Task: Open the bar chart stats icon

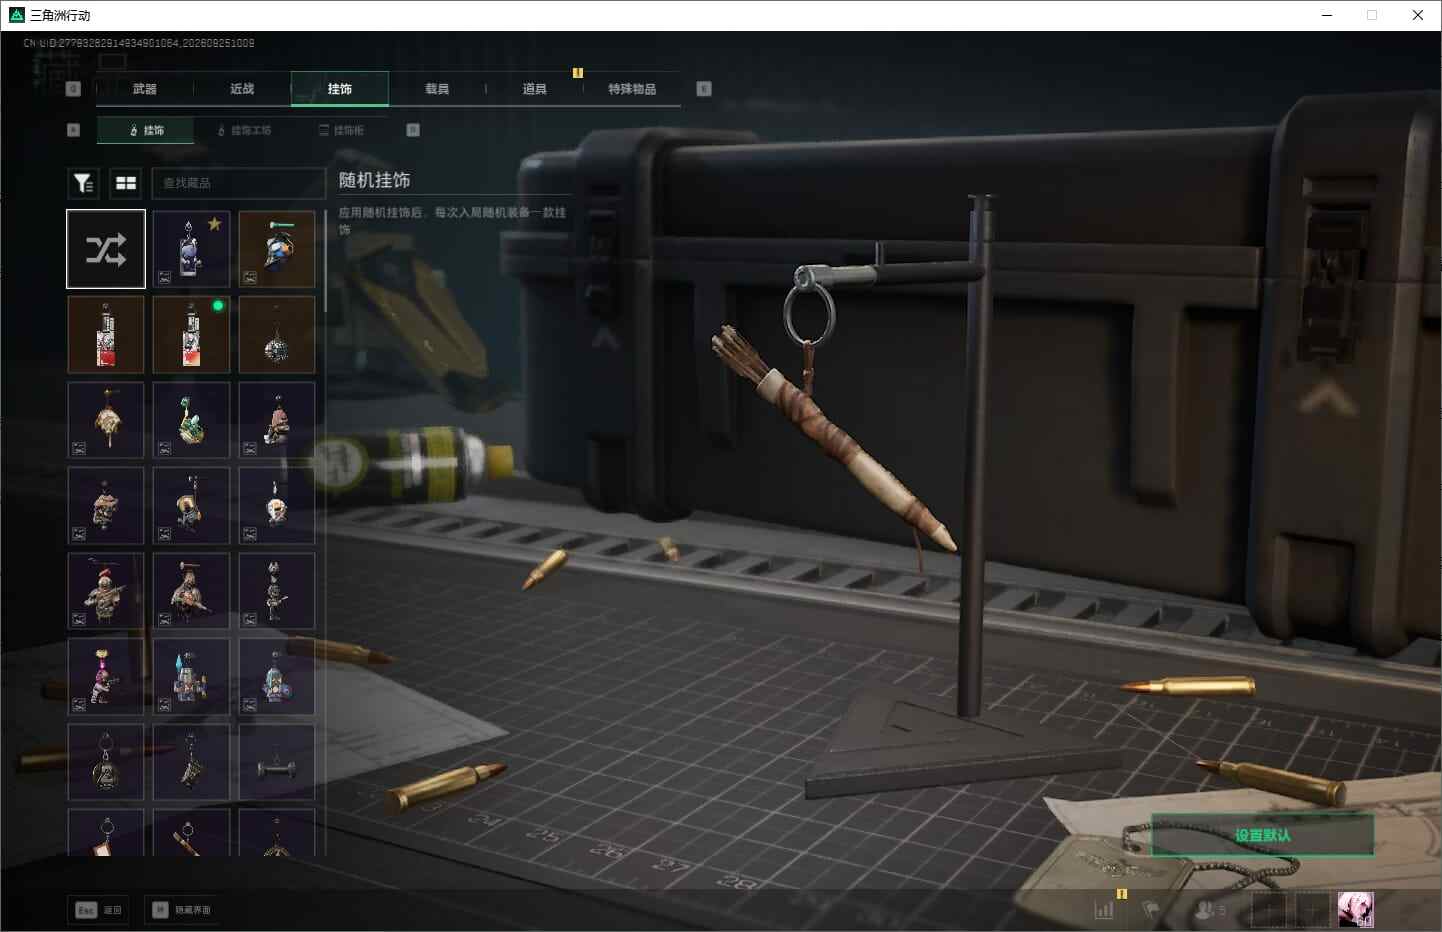Action: (1104, 910)
